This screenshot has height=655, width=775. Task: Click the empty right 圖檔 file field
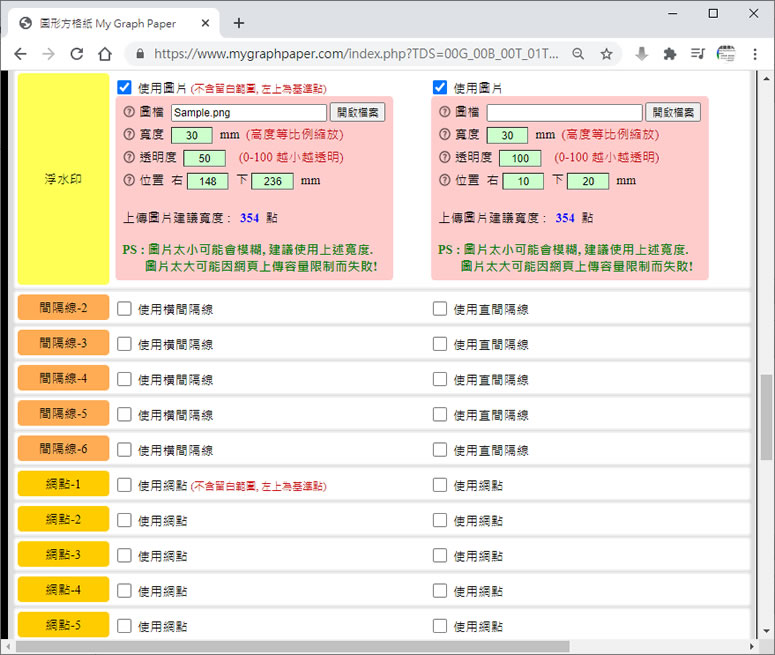coord(564,112)
